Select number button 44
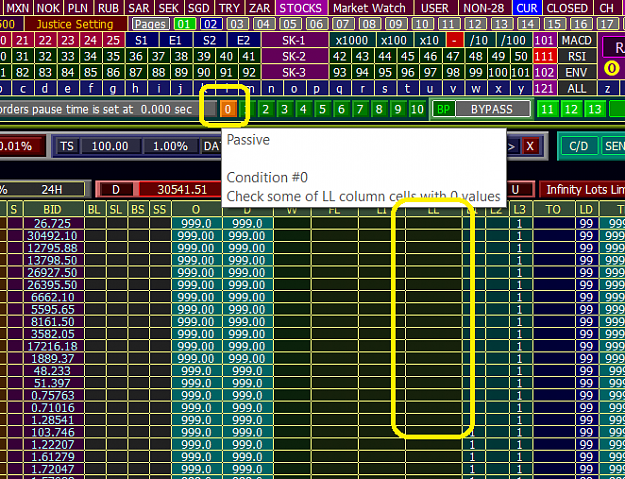625x479 pixels. coord(385,56)
